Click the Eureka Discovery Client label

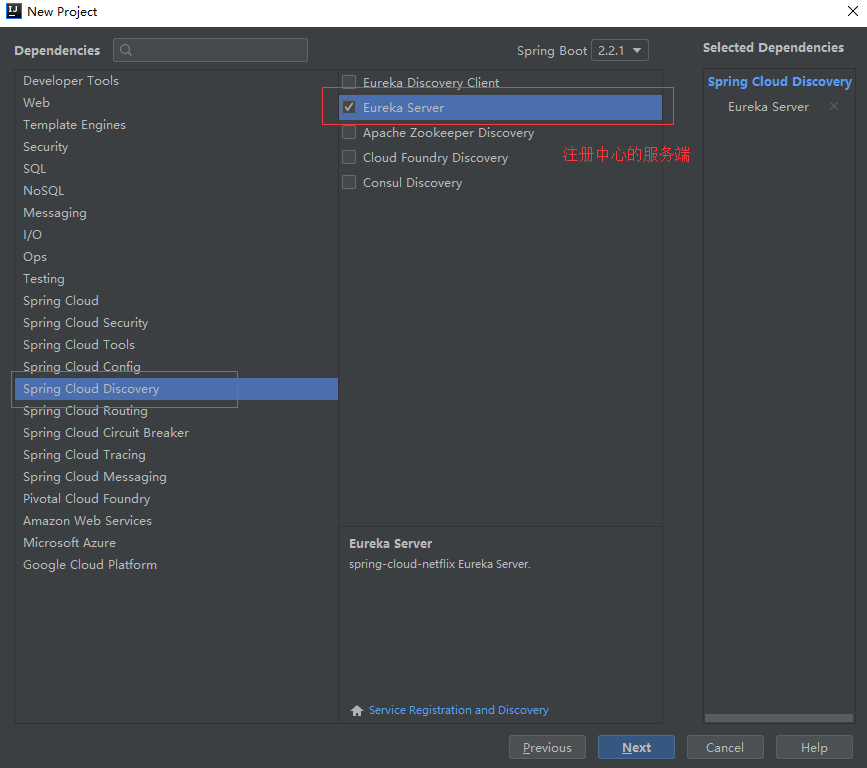point(431,82)
